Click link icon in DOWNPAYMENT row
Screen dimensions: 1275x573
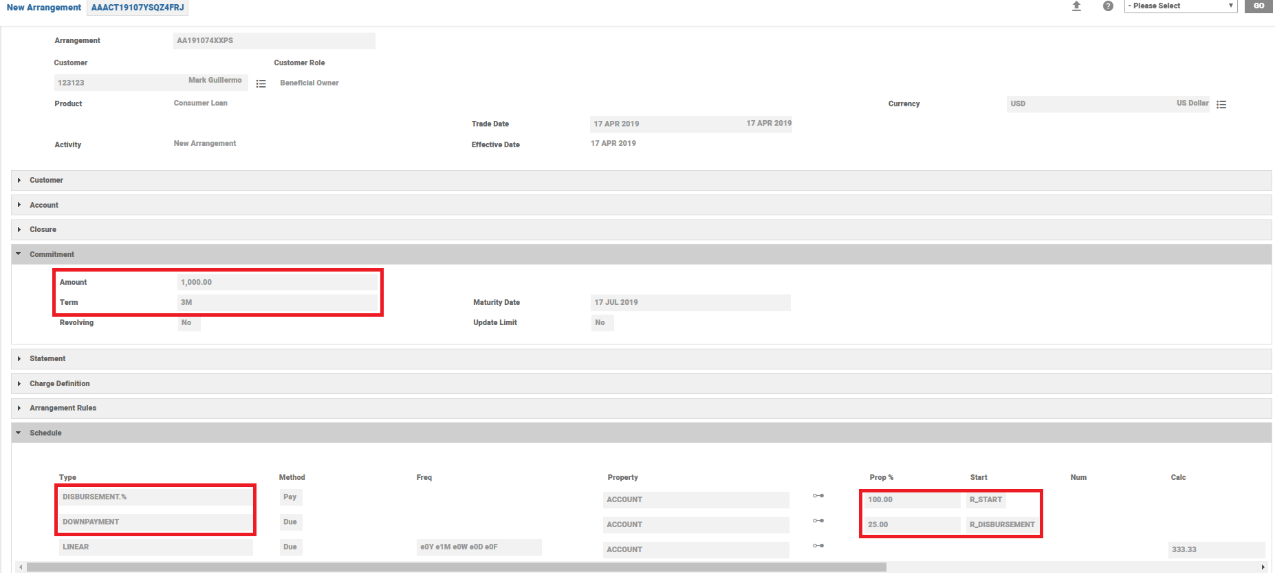point(818,520)
